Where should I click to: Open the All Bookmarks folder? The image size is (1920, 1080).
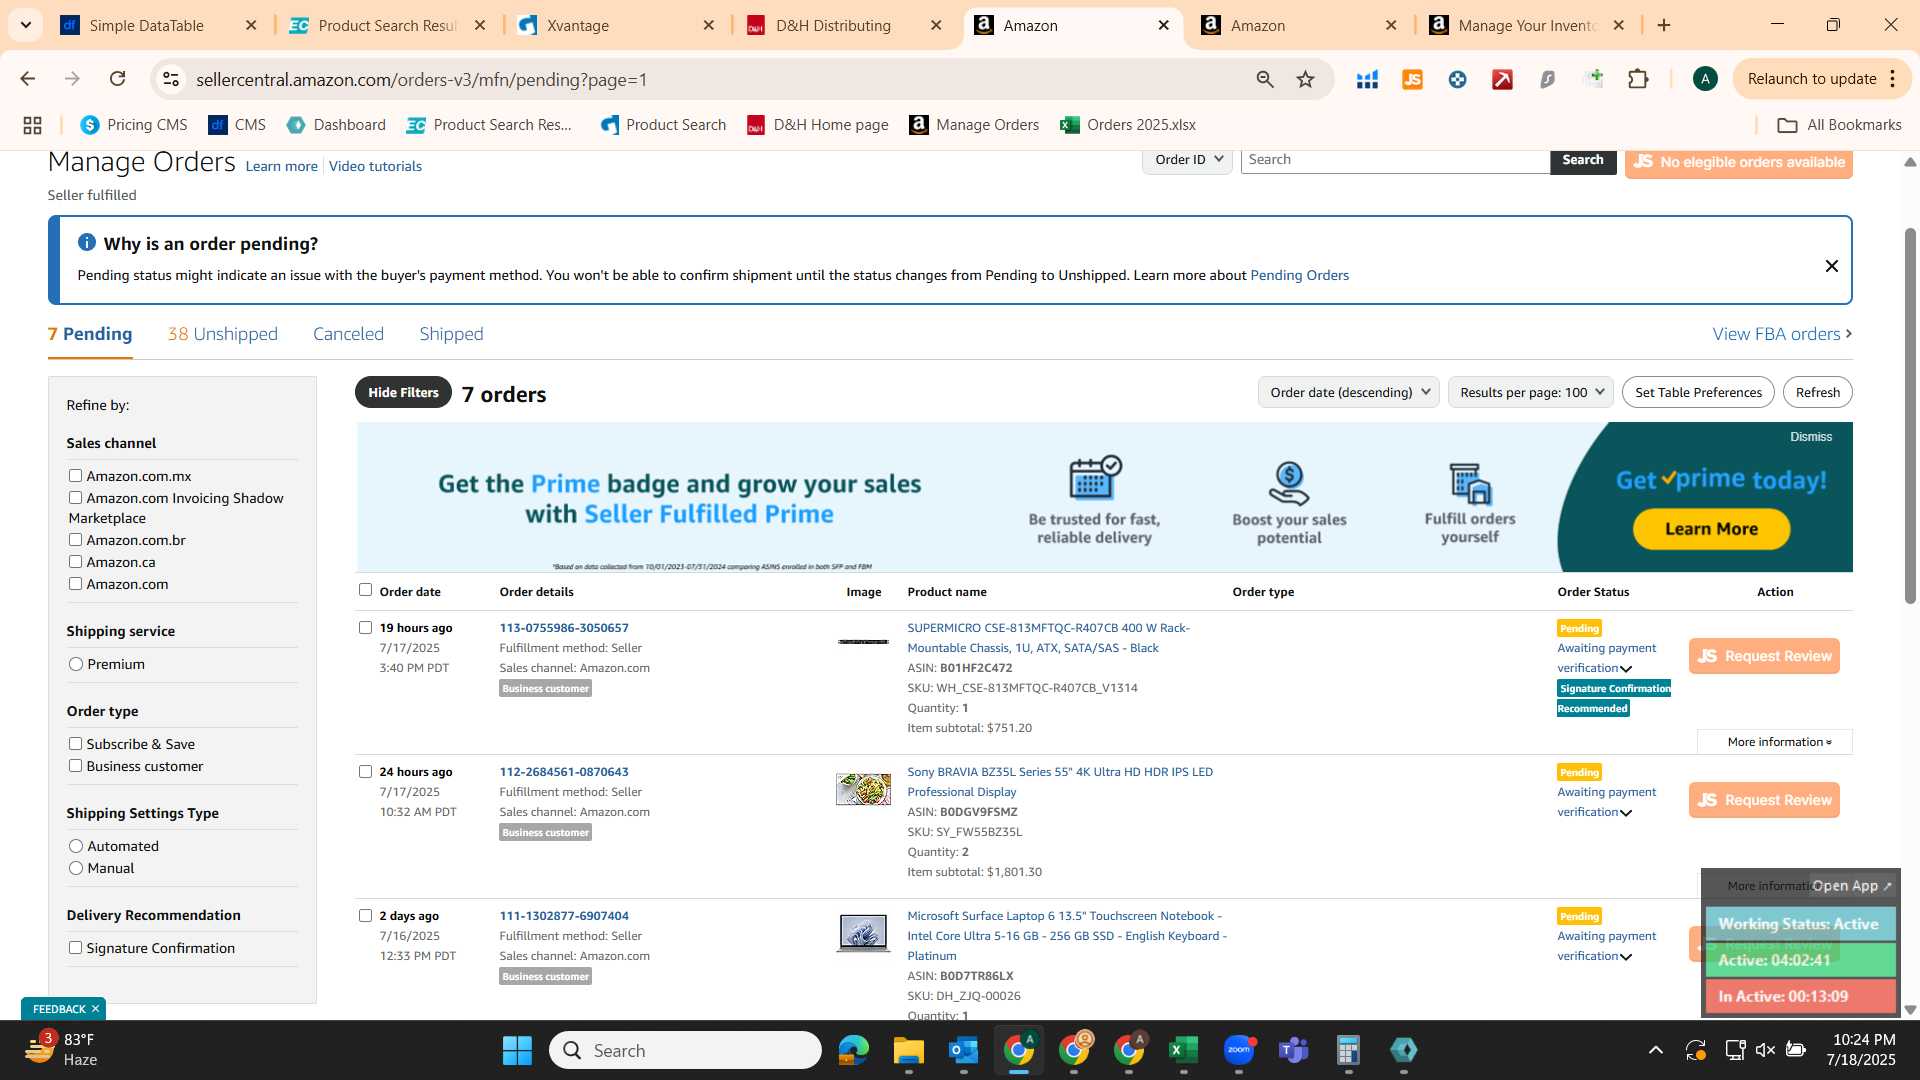[x=1839, y=125]
